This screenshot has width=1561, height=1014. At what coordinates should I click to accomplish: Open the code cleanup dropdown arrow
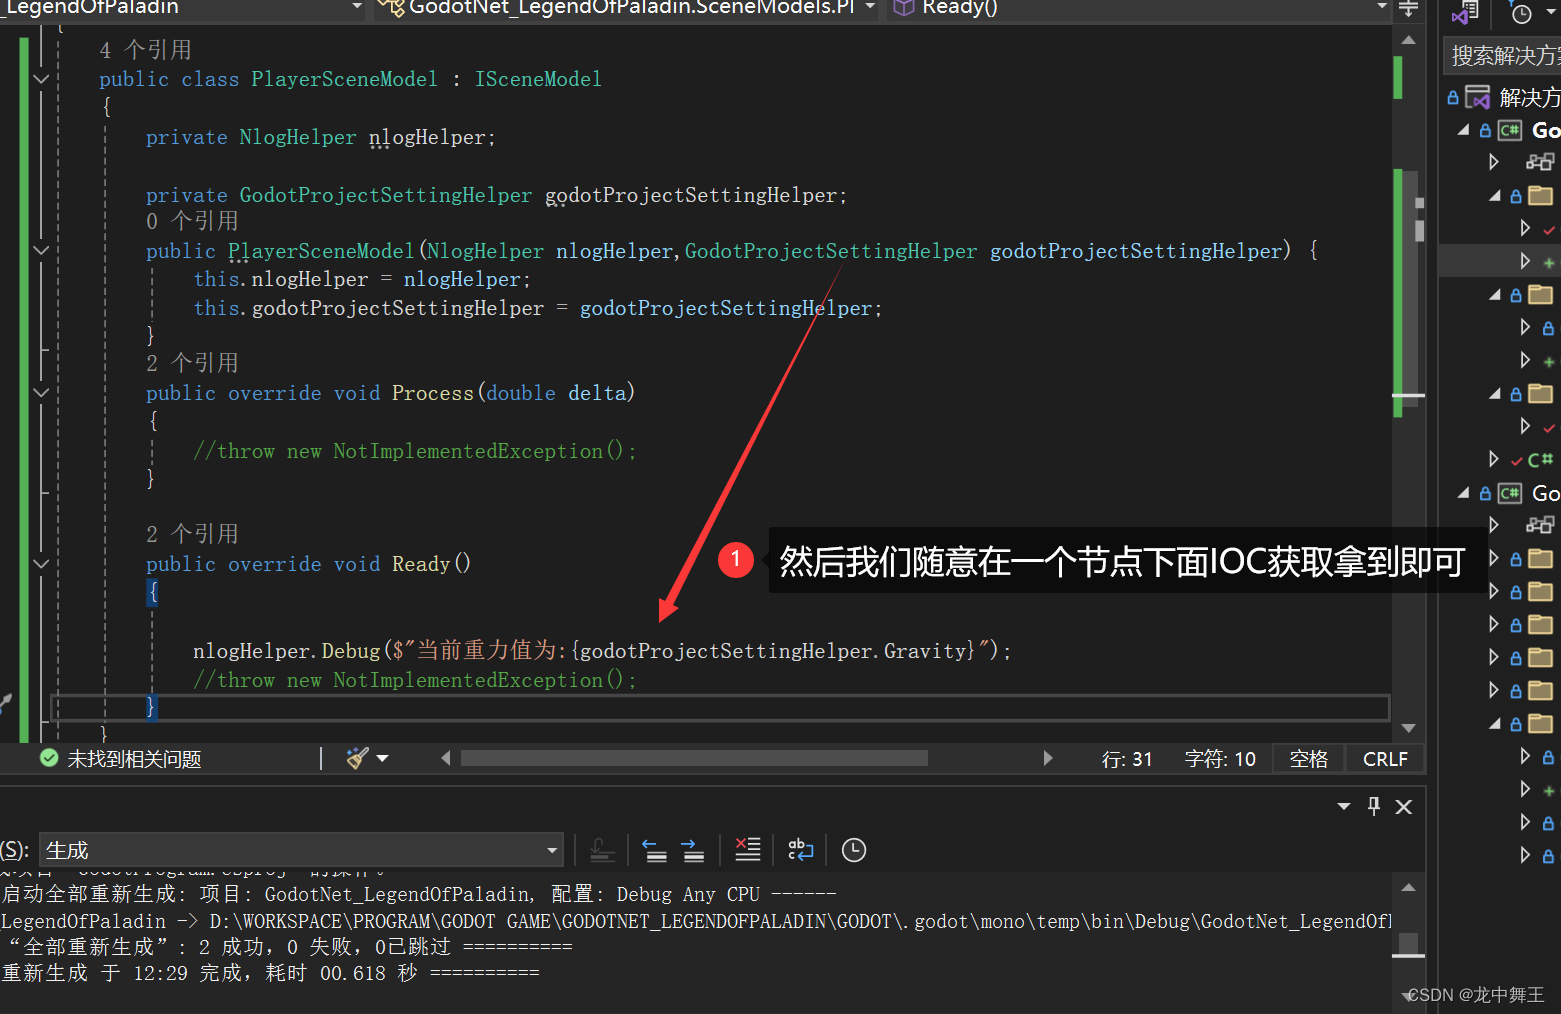(x=382, y=758)
